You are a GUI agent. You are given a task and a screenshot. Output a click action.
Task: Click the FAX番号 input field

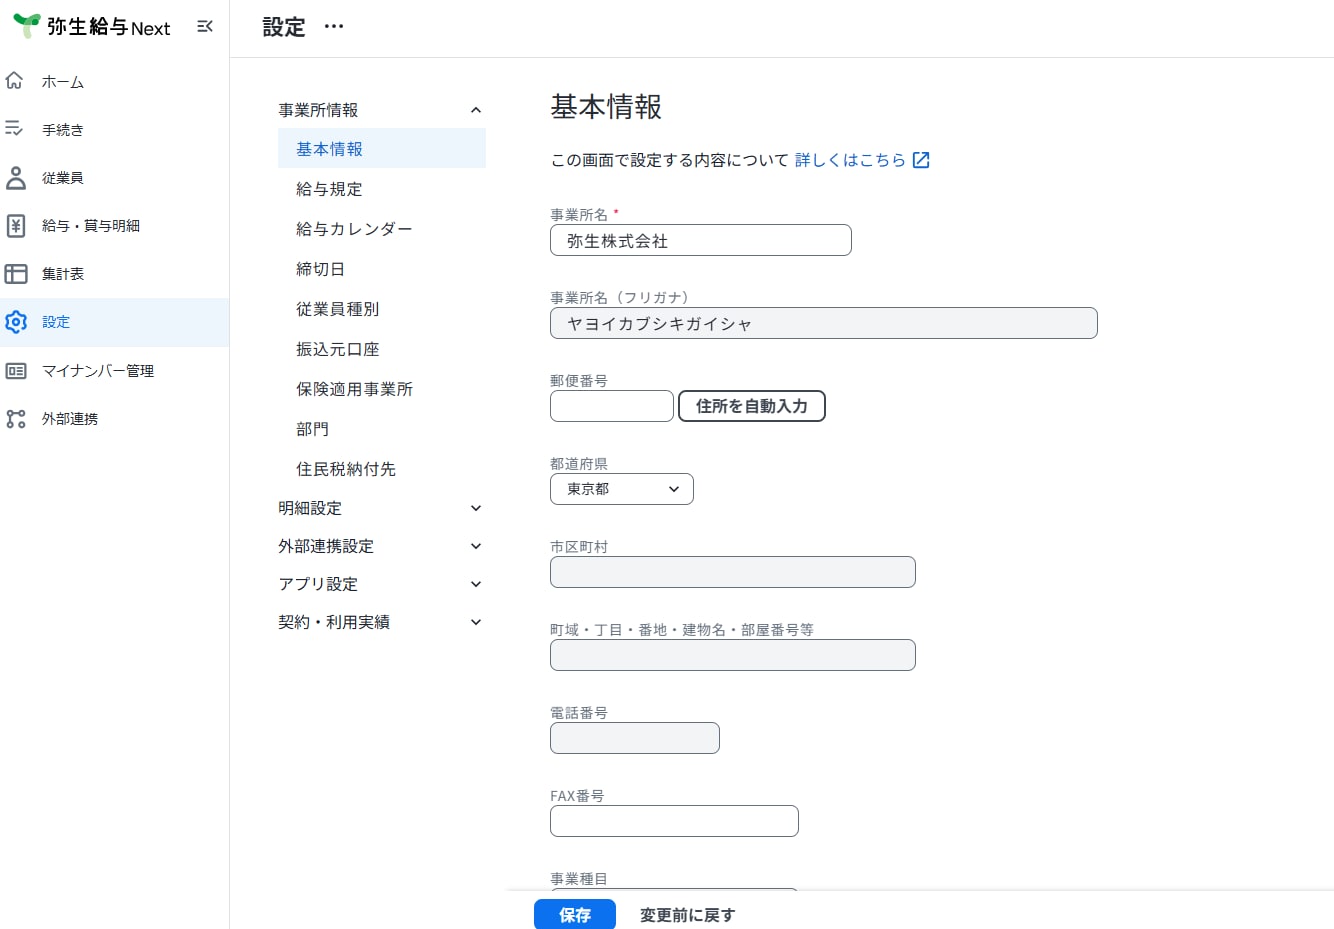click(674, 821)
